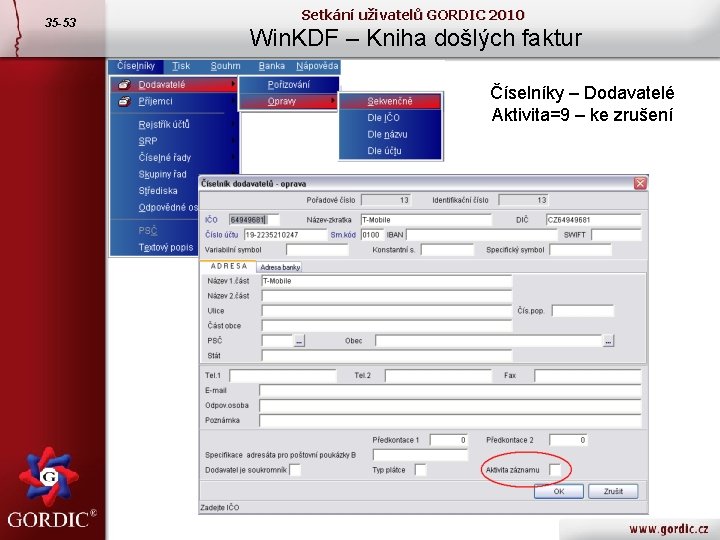Open the Banka menu
This screenshot has height=540, width=720.
pos(271,66)
